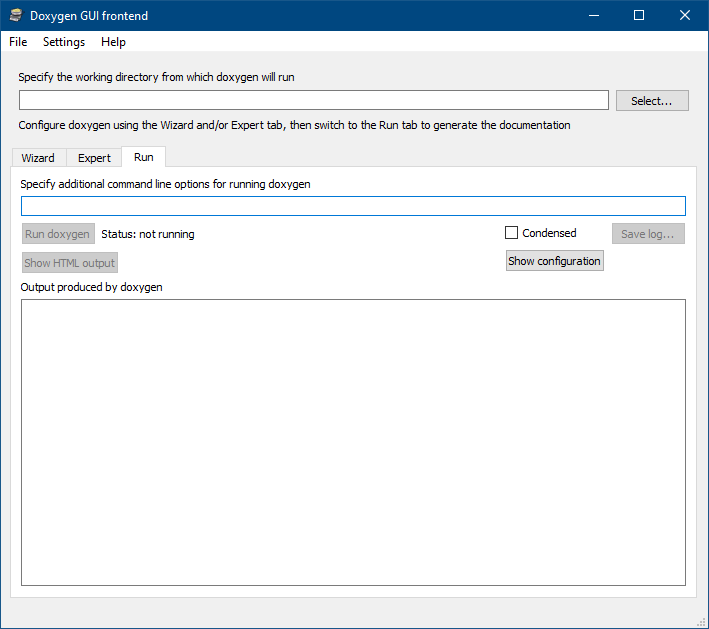Image resolution: width=709 pixels, height=629 pixels.
Task: Enable the Condensed checkbox
Action: (x=512, y=233)
